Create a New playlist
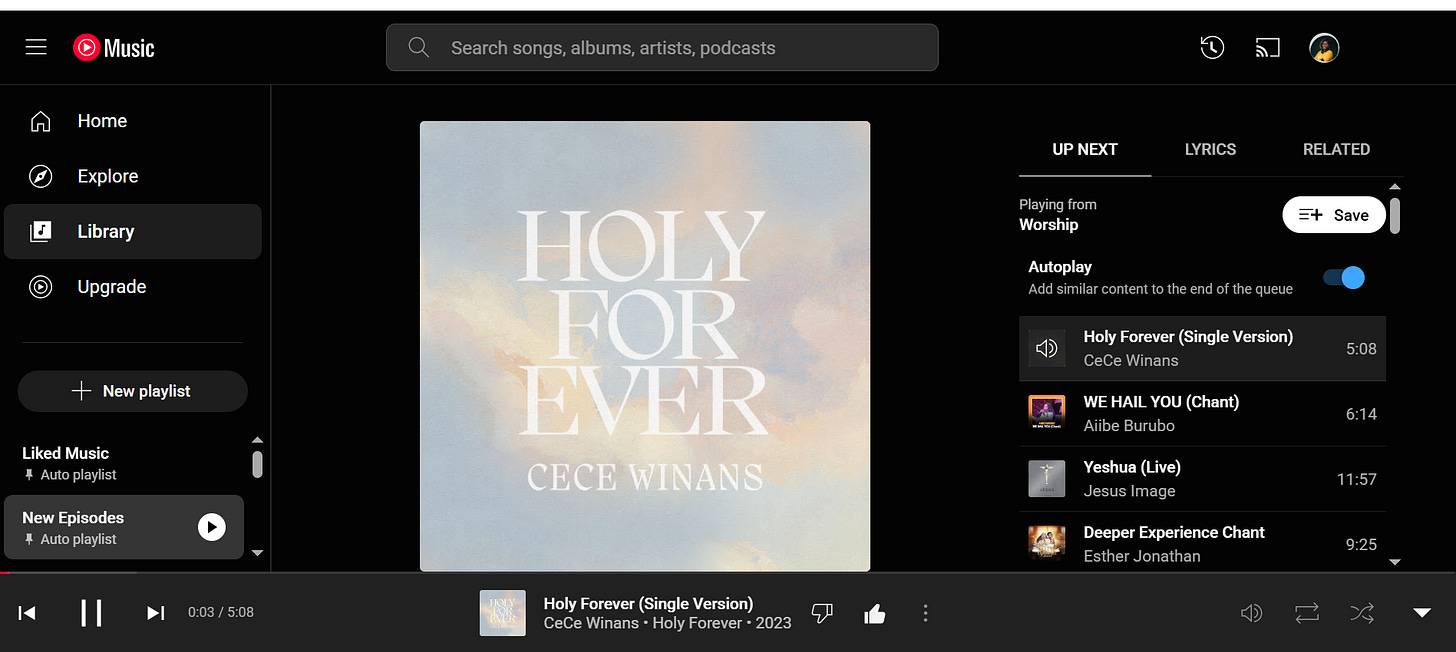 pos(132,391)
